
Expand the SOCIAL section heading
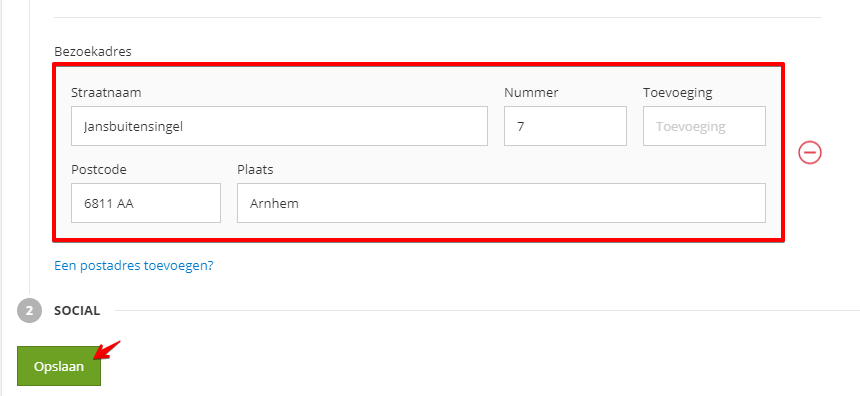pyautogui.click(x=77, y=311)
